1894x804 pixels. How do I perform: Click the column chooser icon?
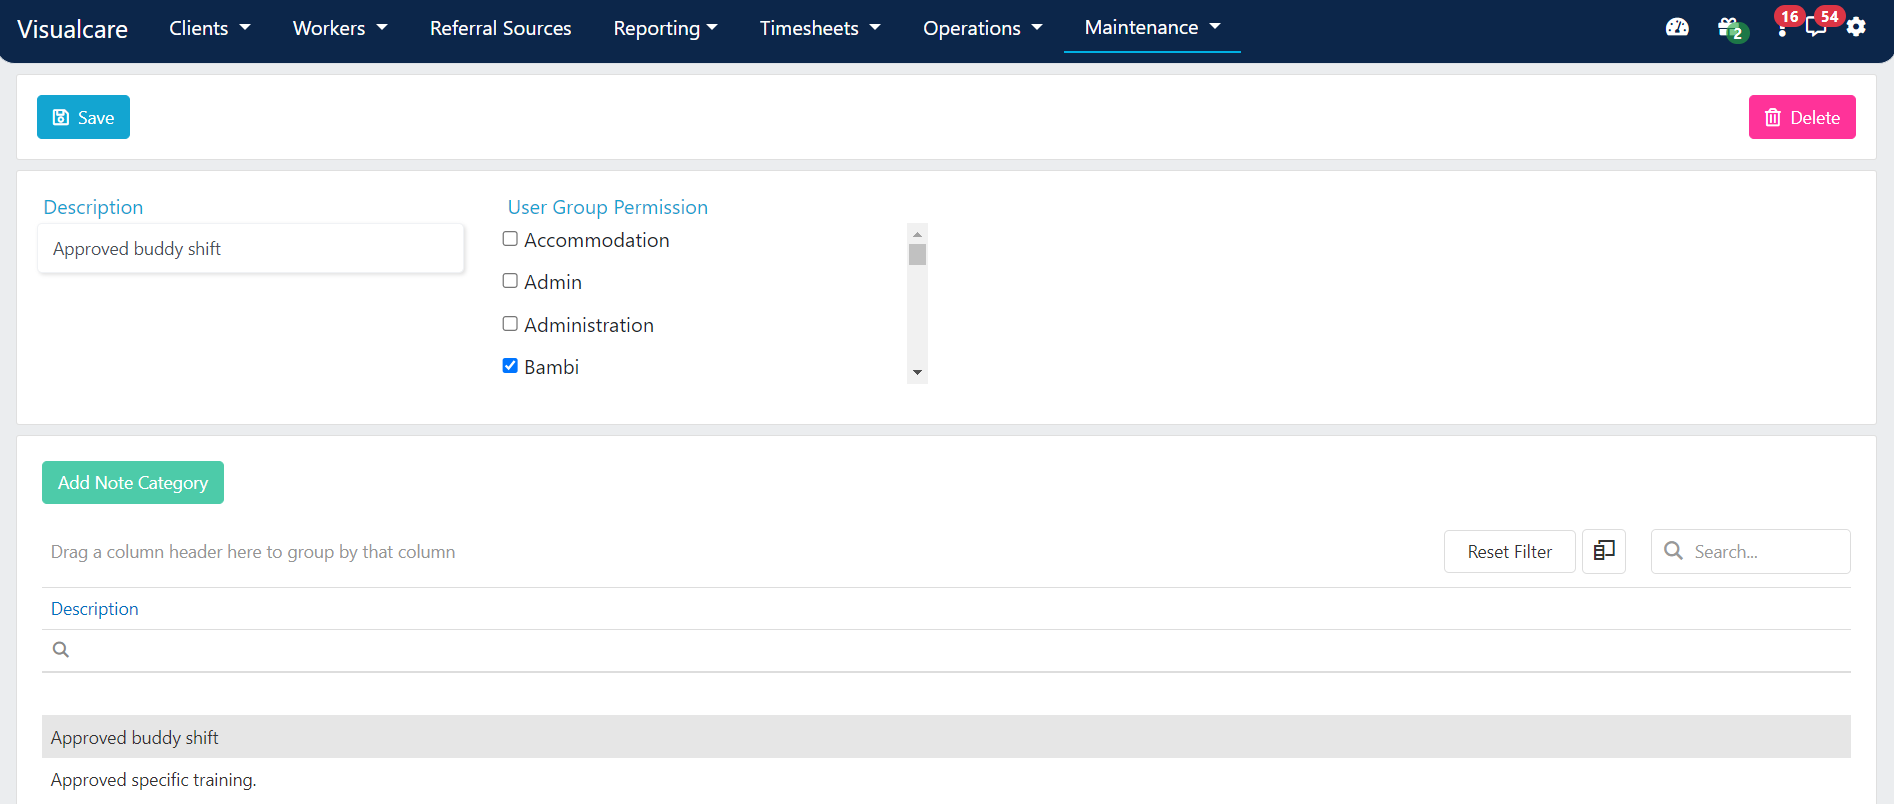pyautogui.click(x=1604, y=551)
